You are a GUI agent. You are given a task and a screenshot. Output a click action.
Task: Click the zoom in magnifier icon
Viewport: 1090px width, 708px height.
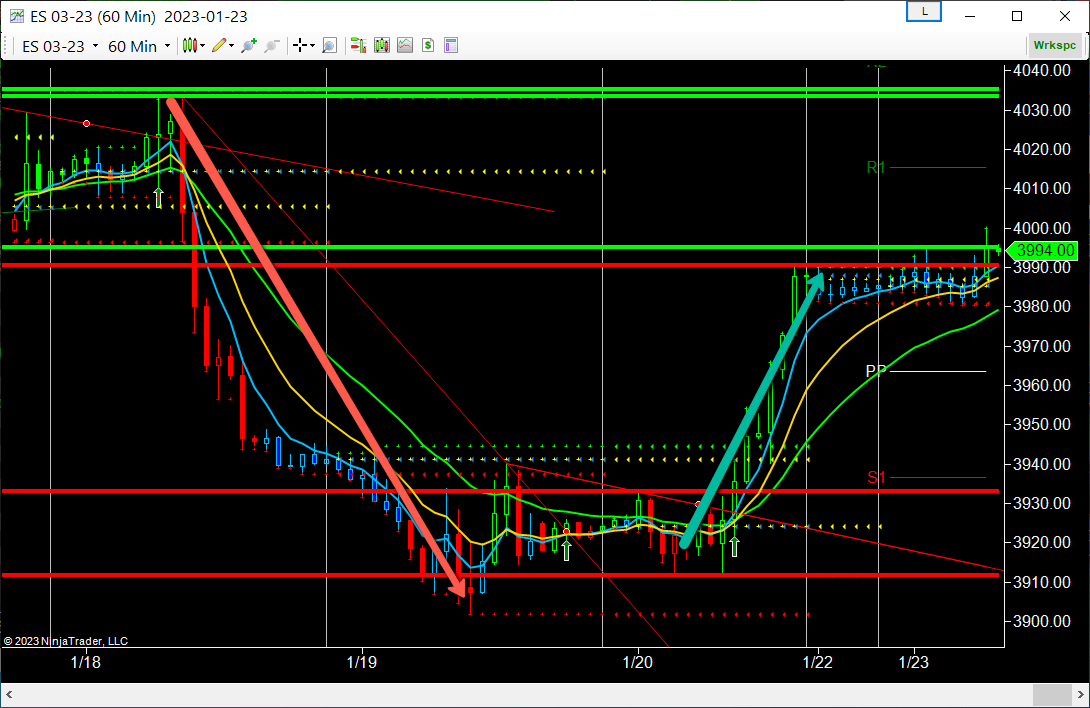coord(248,46)
